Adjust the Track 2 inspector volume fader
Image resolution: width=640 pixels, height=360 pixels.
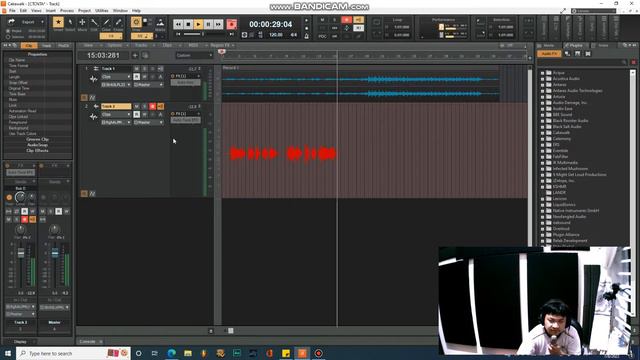click(x=21, y=253)
